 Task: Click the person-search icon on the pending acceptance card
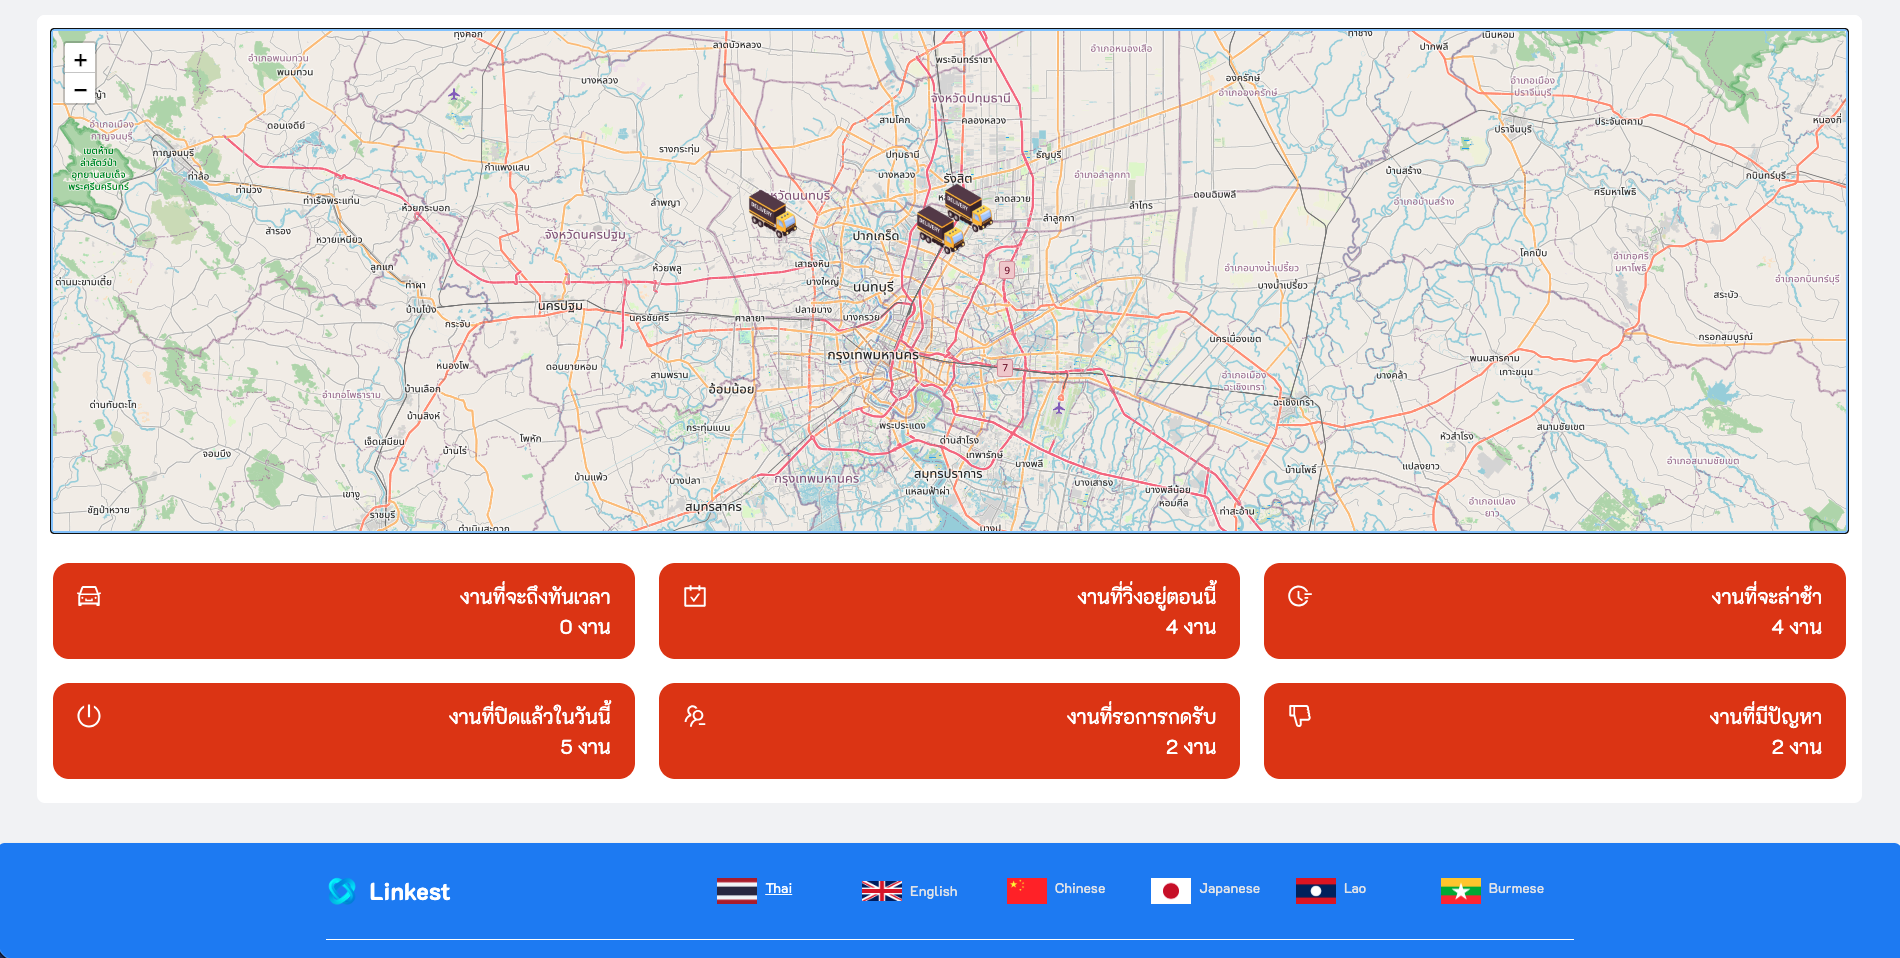[693, 716]
